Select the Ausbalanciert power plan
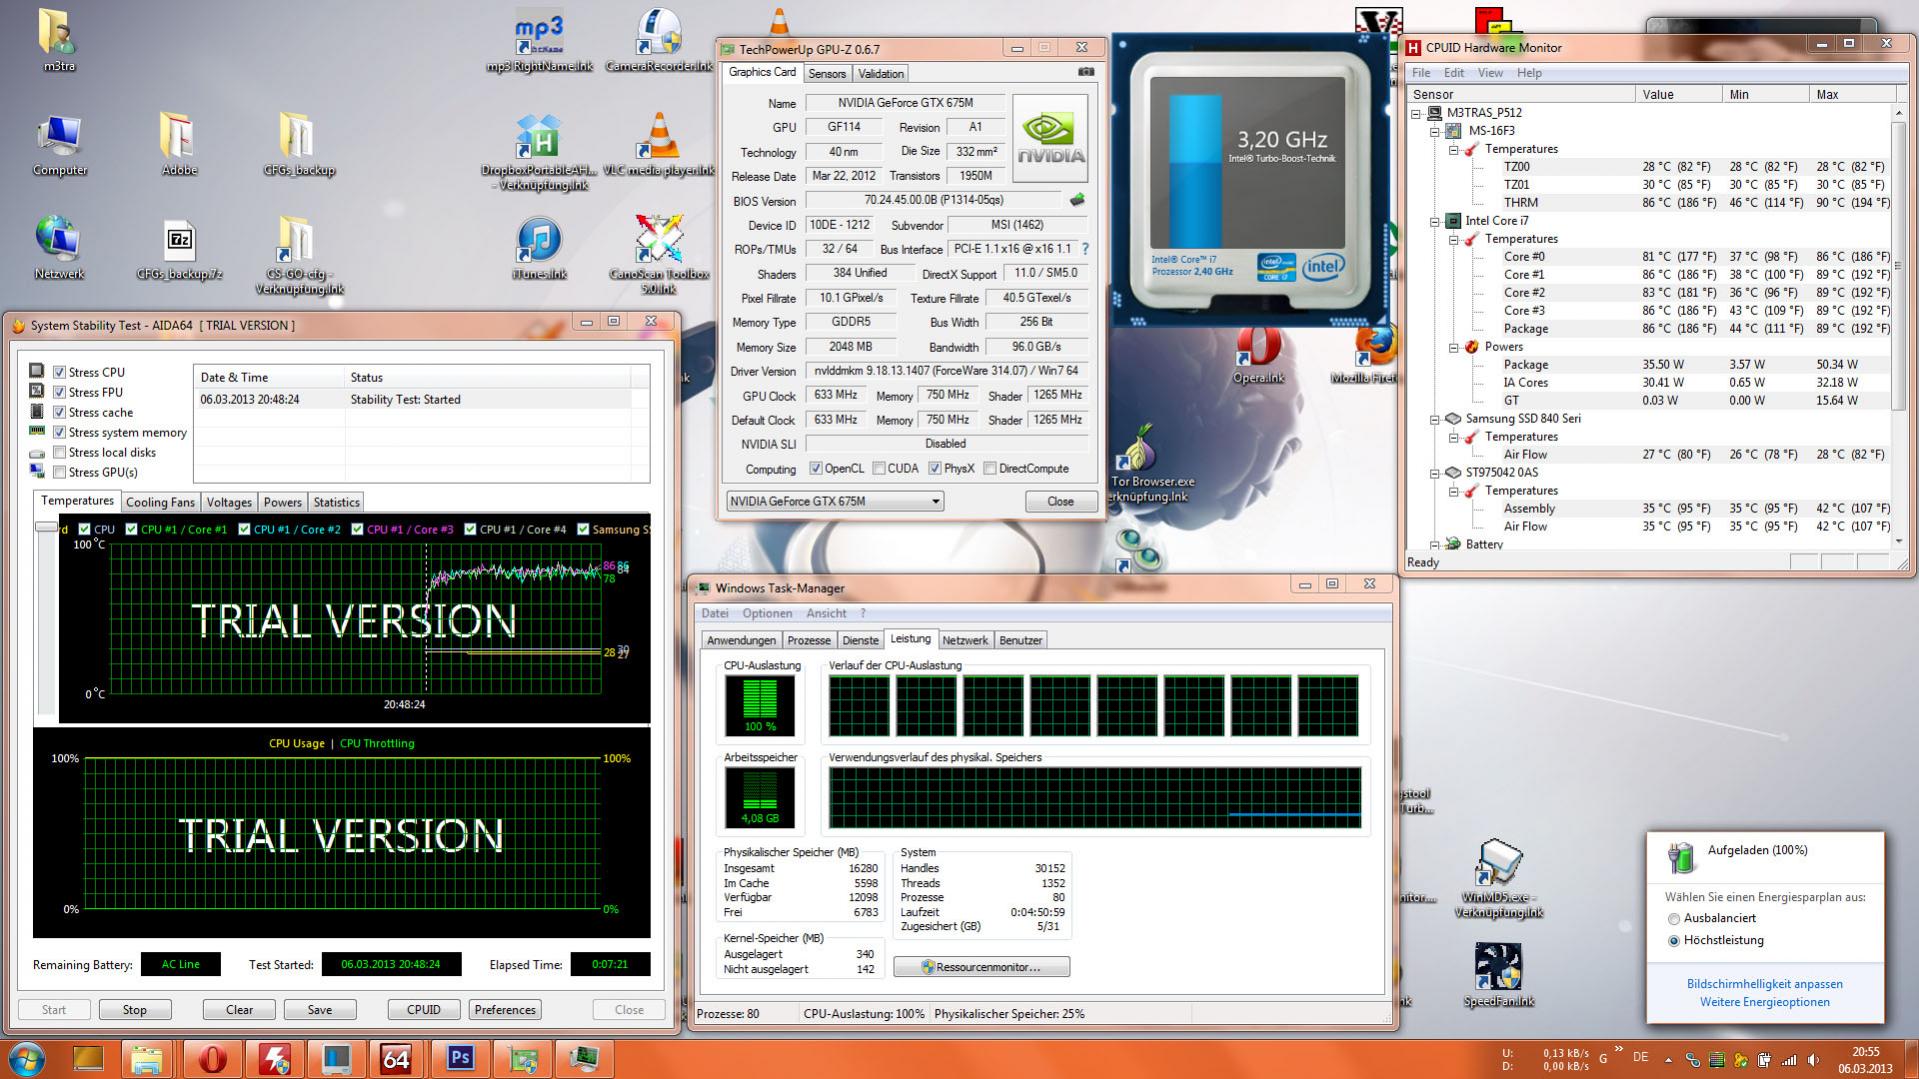 [1674, 918]
